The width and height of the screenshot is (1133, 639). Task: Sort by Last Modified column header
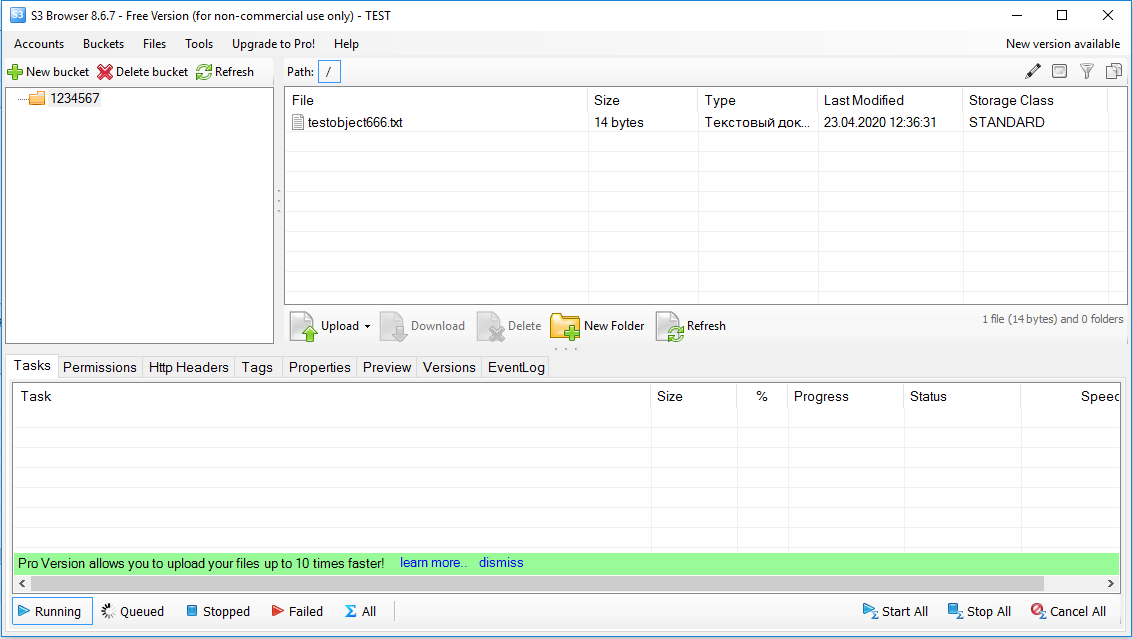click(x=890, y=100)
